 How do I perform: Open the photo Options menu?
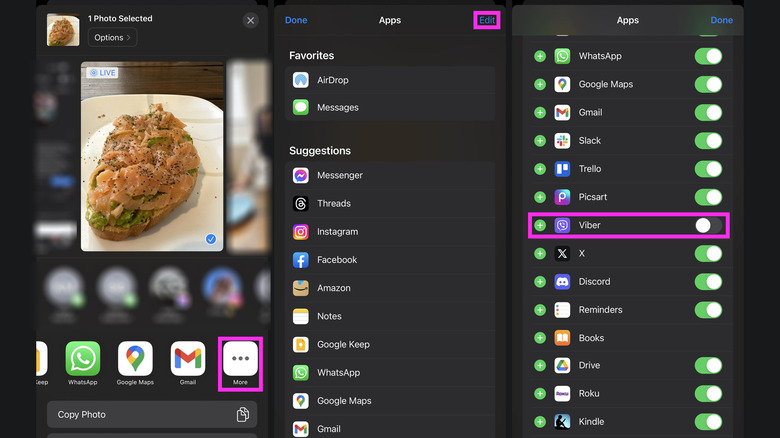point(112,38)
